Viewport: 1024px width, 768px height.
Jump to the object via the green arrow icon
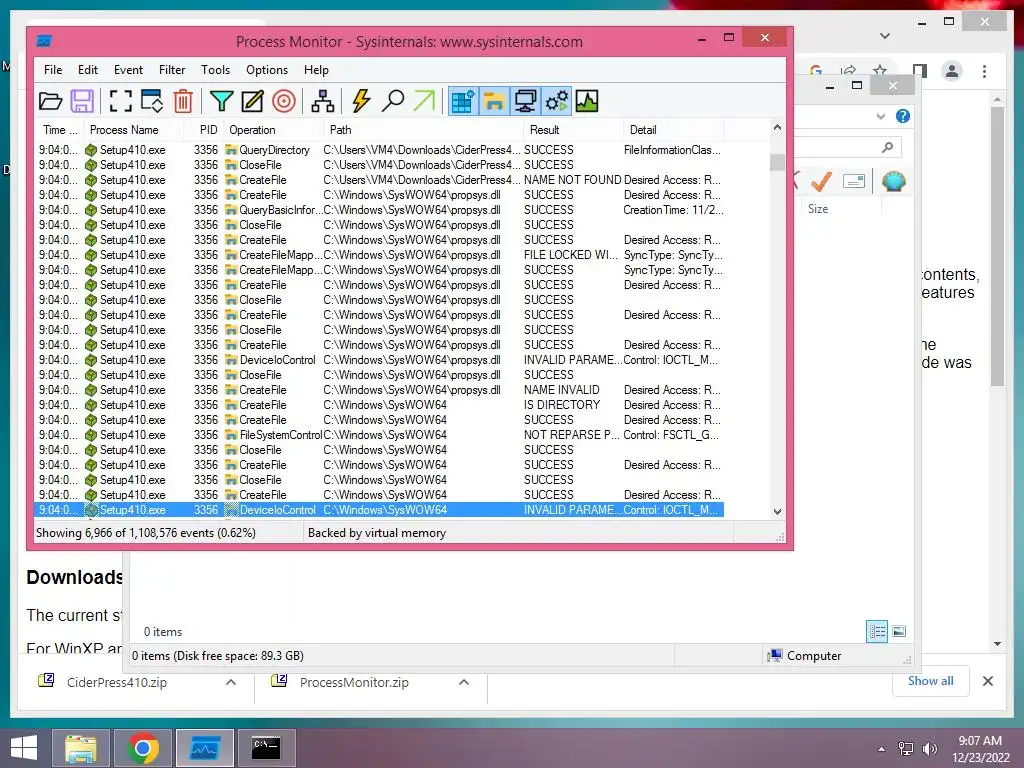(424, 101)
